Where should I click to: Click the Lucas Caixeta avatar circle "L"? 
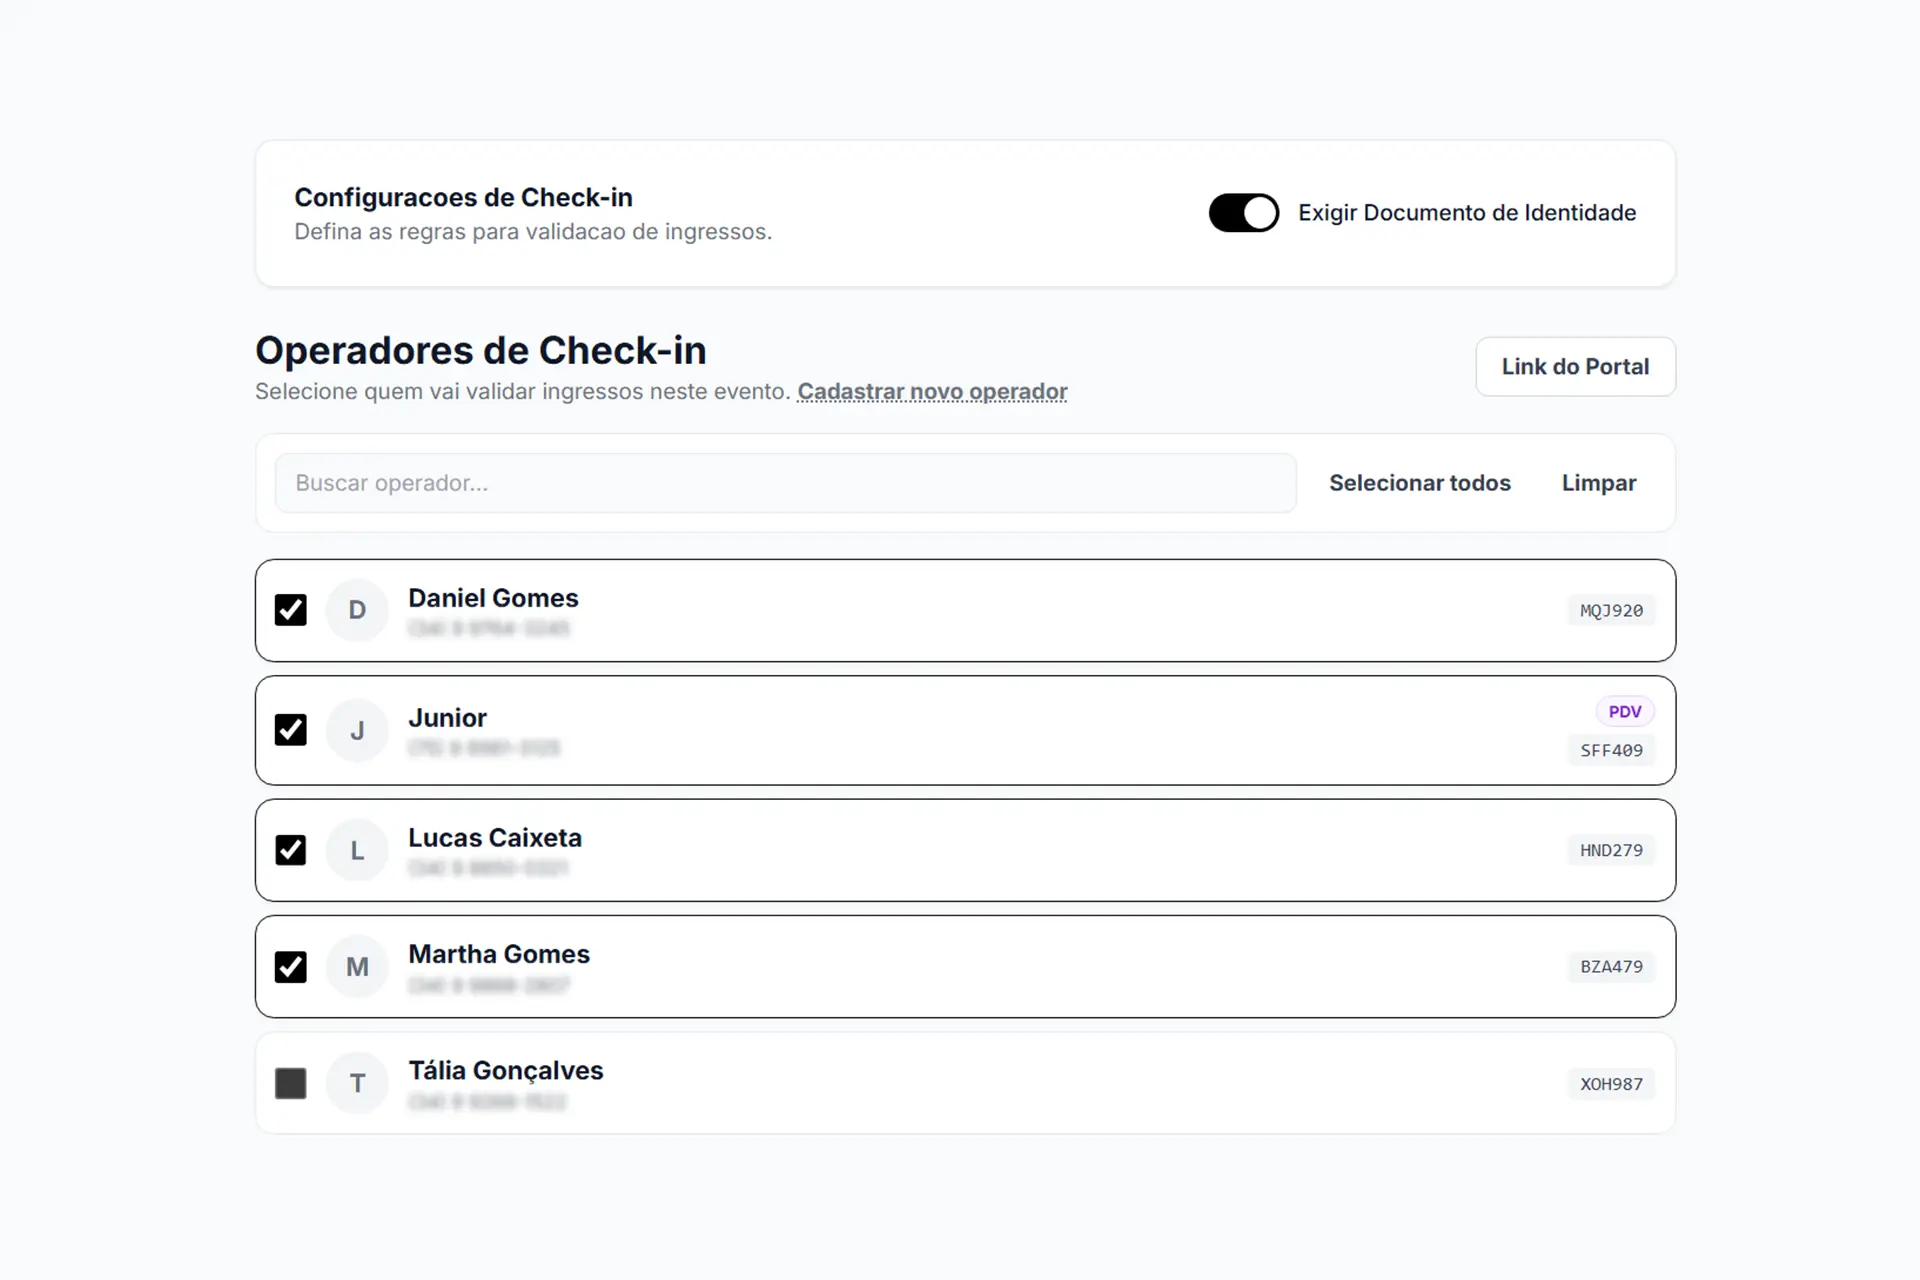[x=357, y=850]
